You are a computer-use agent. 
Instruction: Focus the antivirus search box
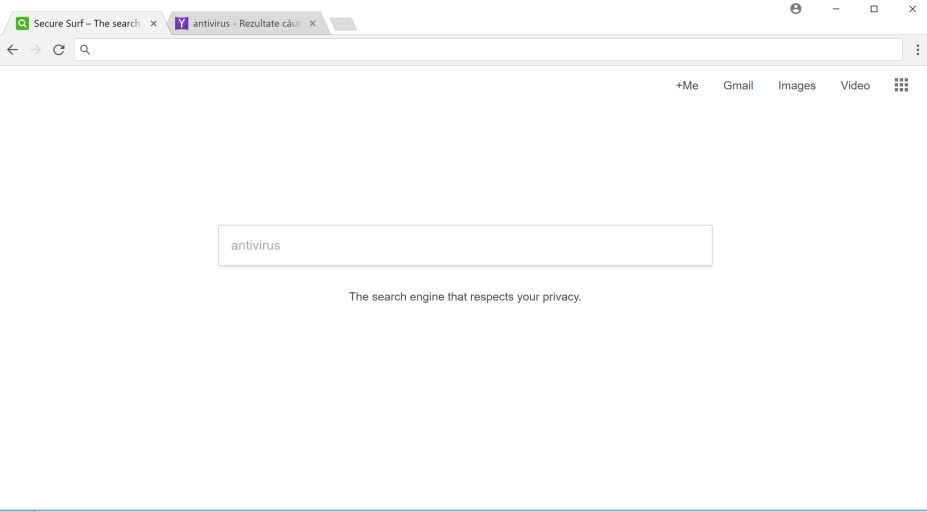[x=465, y=245]
